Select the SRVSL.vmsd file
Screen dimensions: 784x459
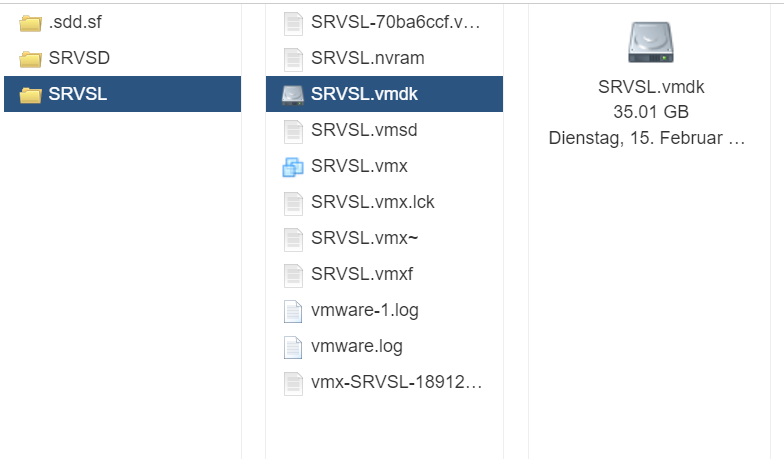364,130
